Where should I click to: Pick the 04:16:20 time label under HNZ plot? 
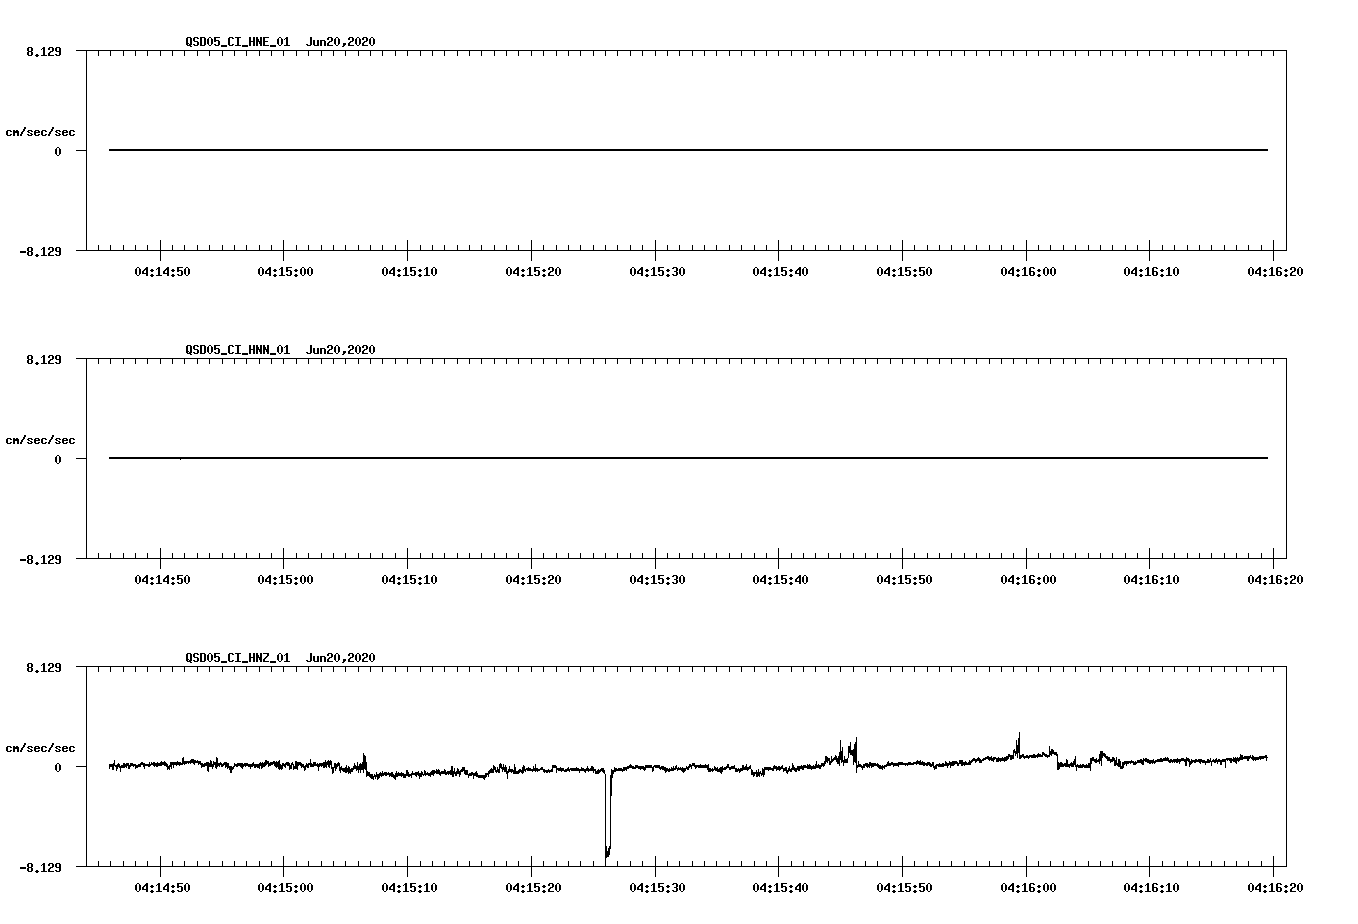point(1275,887)
